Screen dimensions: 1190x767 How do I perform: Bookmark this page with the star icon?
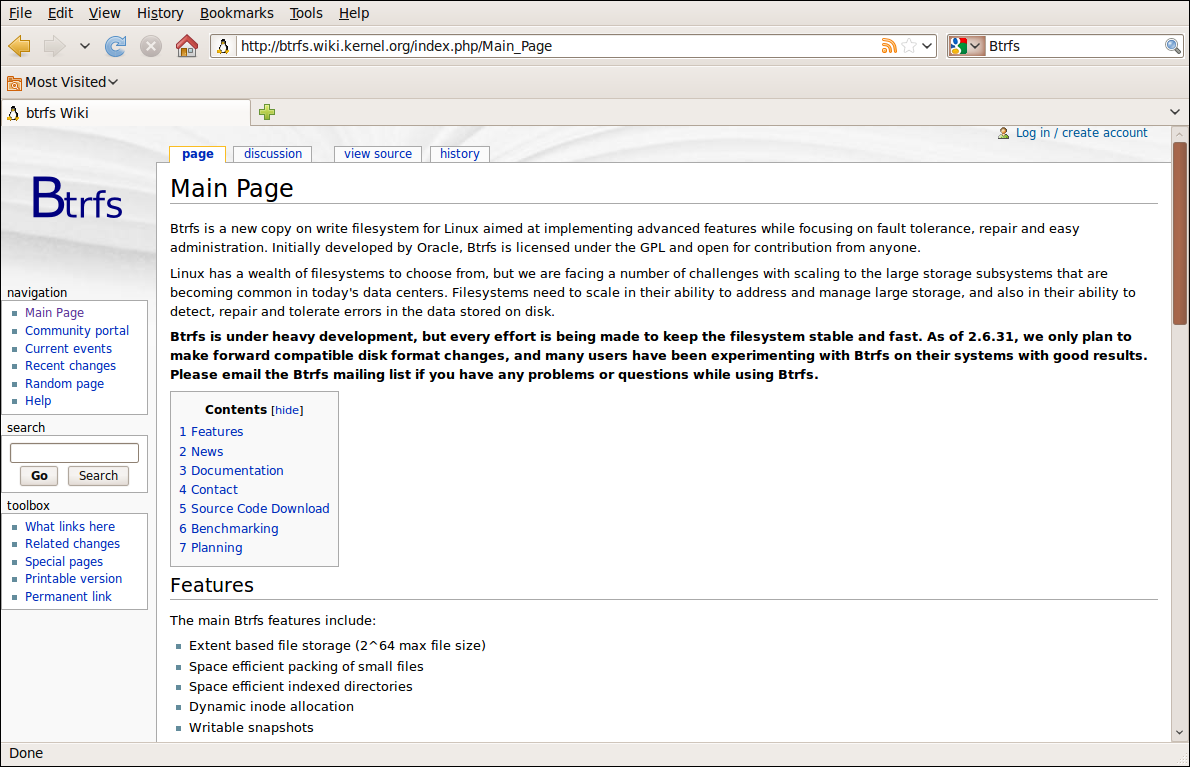click(x=909, y=46)
